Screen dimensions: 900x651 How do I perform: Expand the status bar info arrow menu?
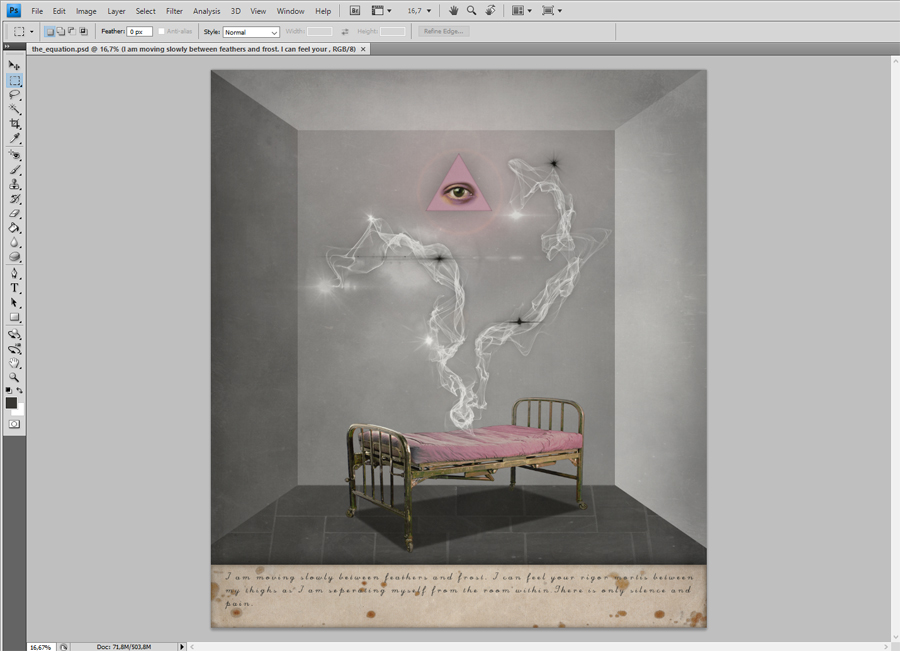tap(181, 646)
